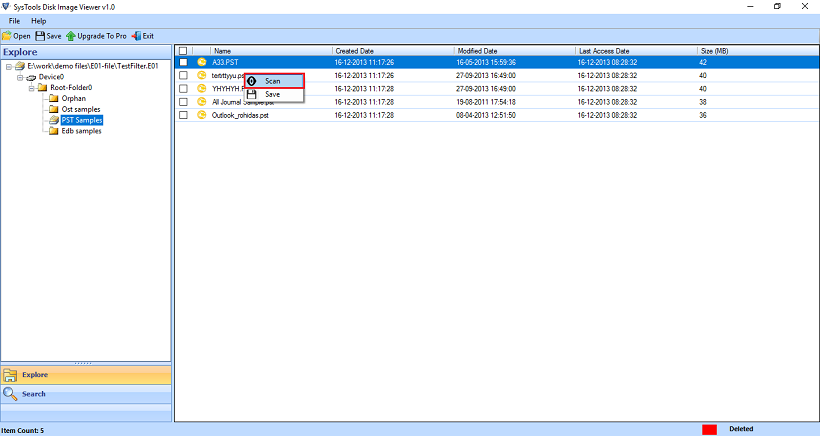Click the file icon of A33.PST
This screenshot has height=436, width=820.
click(x=201, y=62)
